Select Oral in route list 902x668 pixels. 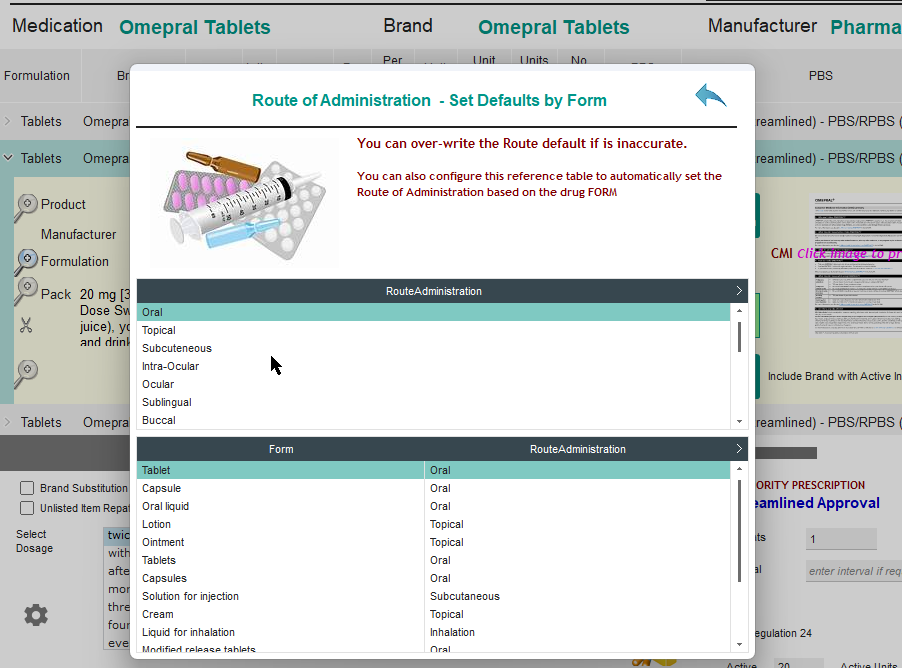pos(433,312)
